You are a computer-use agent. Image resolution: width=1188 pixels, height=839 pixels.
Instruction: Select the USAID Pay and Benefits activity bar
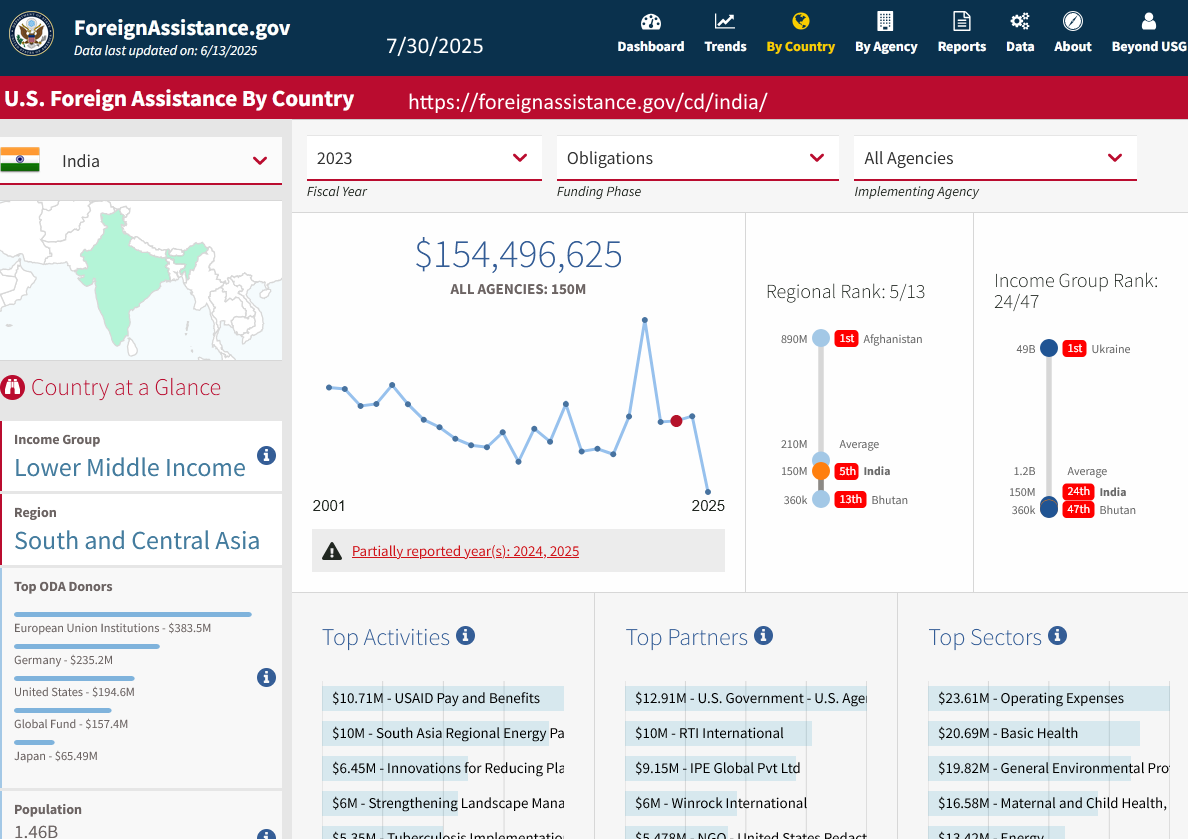tap(442, 698)
